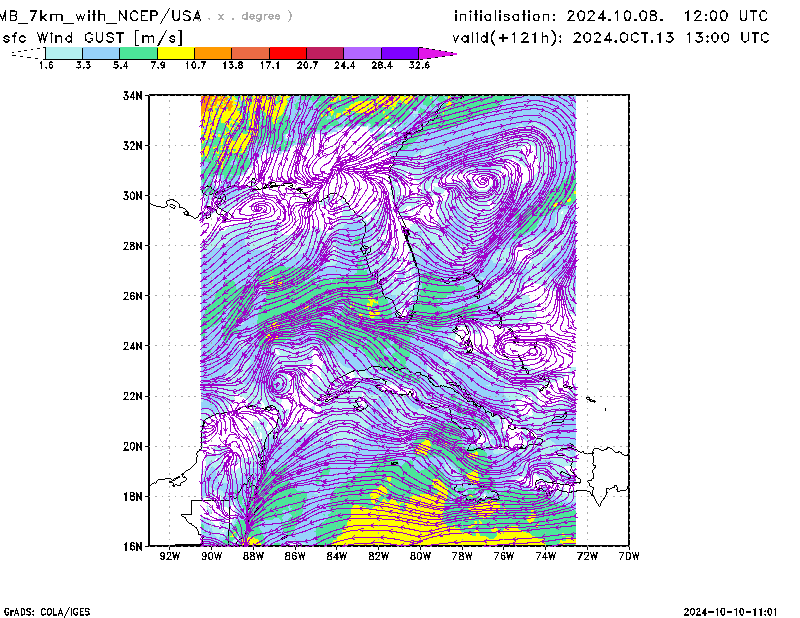Click the dashed white legend start arrow
The height and width of the screenshot is (618, 800).
(28, 53)
